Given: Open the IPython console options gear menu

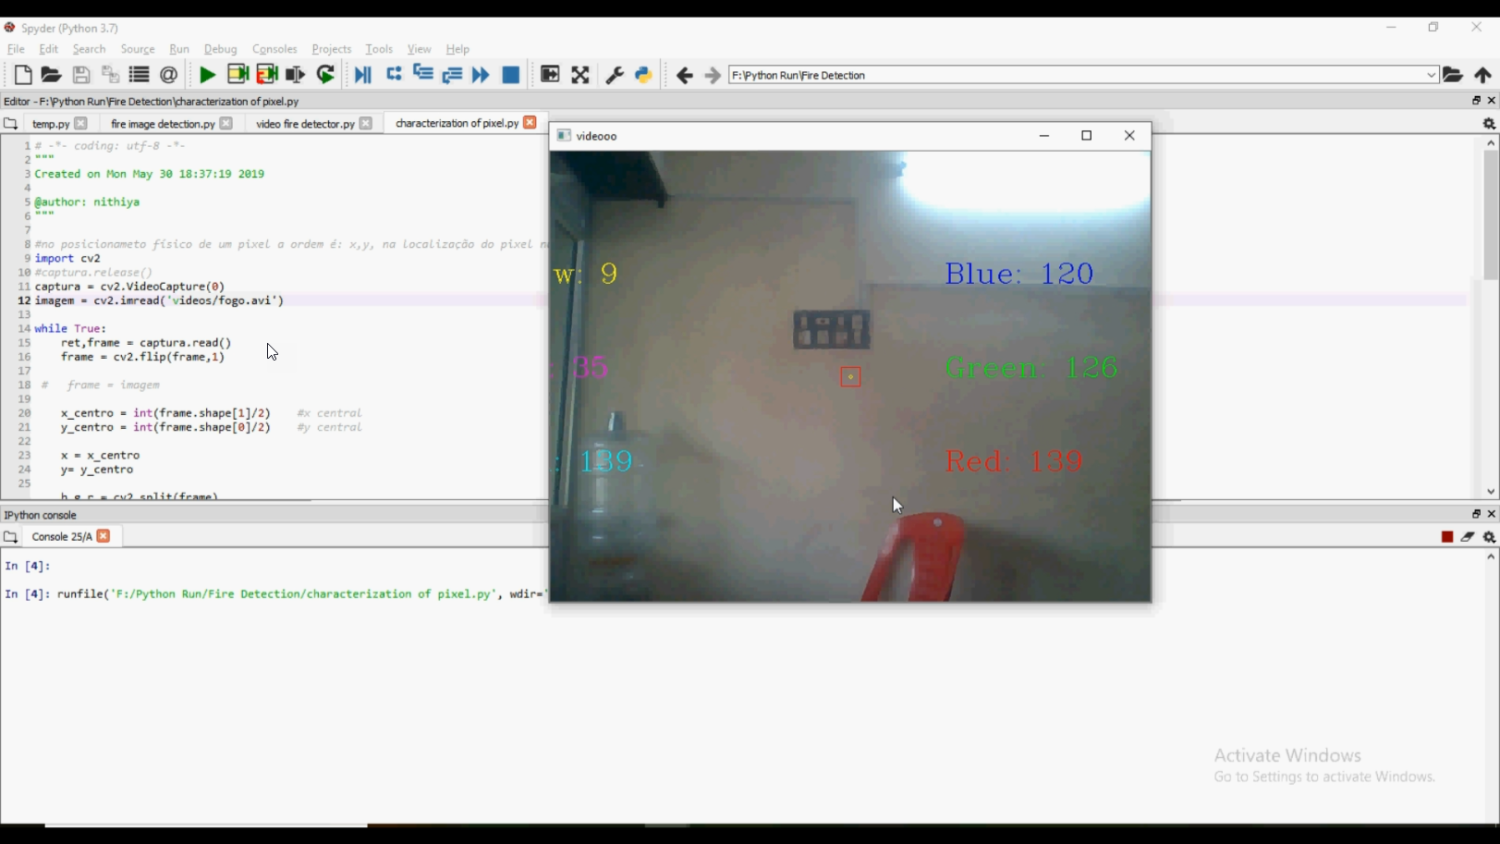Looking at the screenshot, I should point(1489,536).
